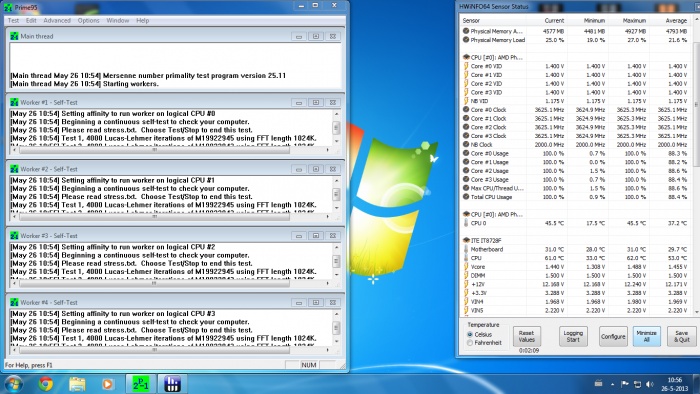
Task: Select the Core #0 Clock sensor row icon
Action: 466,110
